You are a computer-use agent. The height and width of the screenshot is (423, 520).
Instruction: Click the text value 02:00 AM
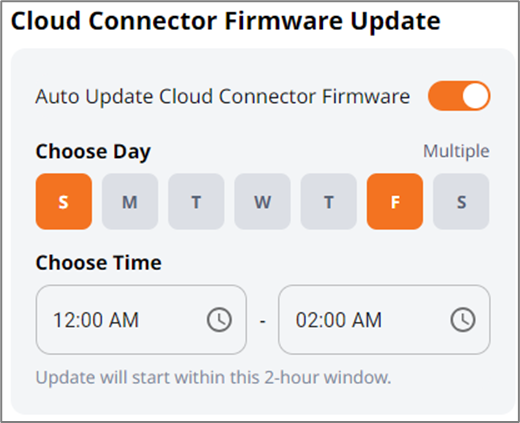(x=339, y=320)
